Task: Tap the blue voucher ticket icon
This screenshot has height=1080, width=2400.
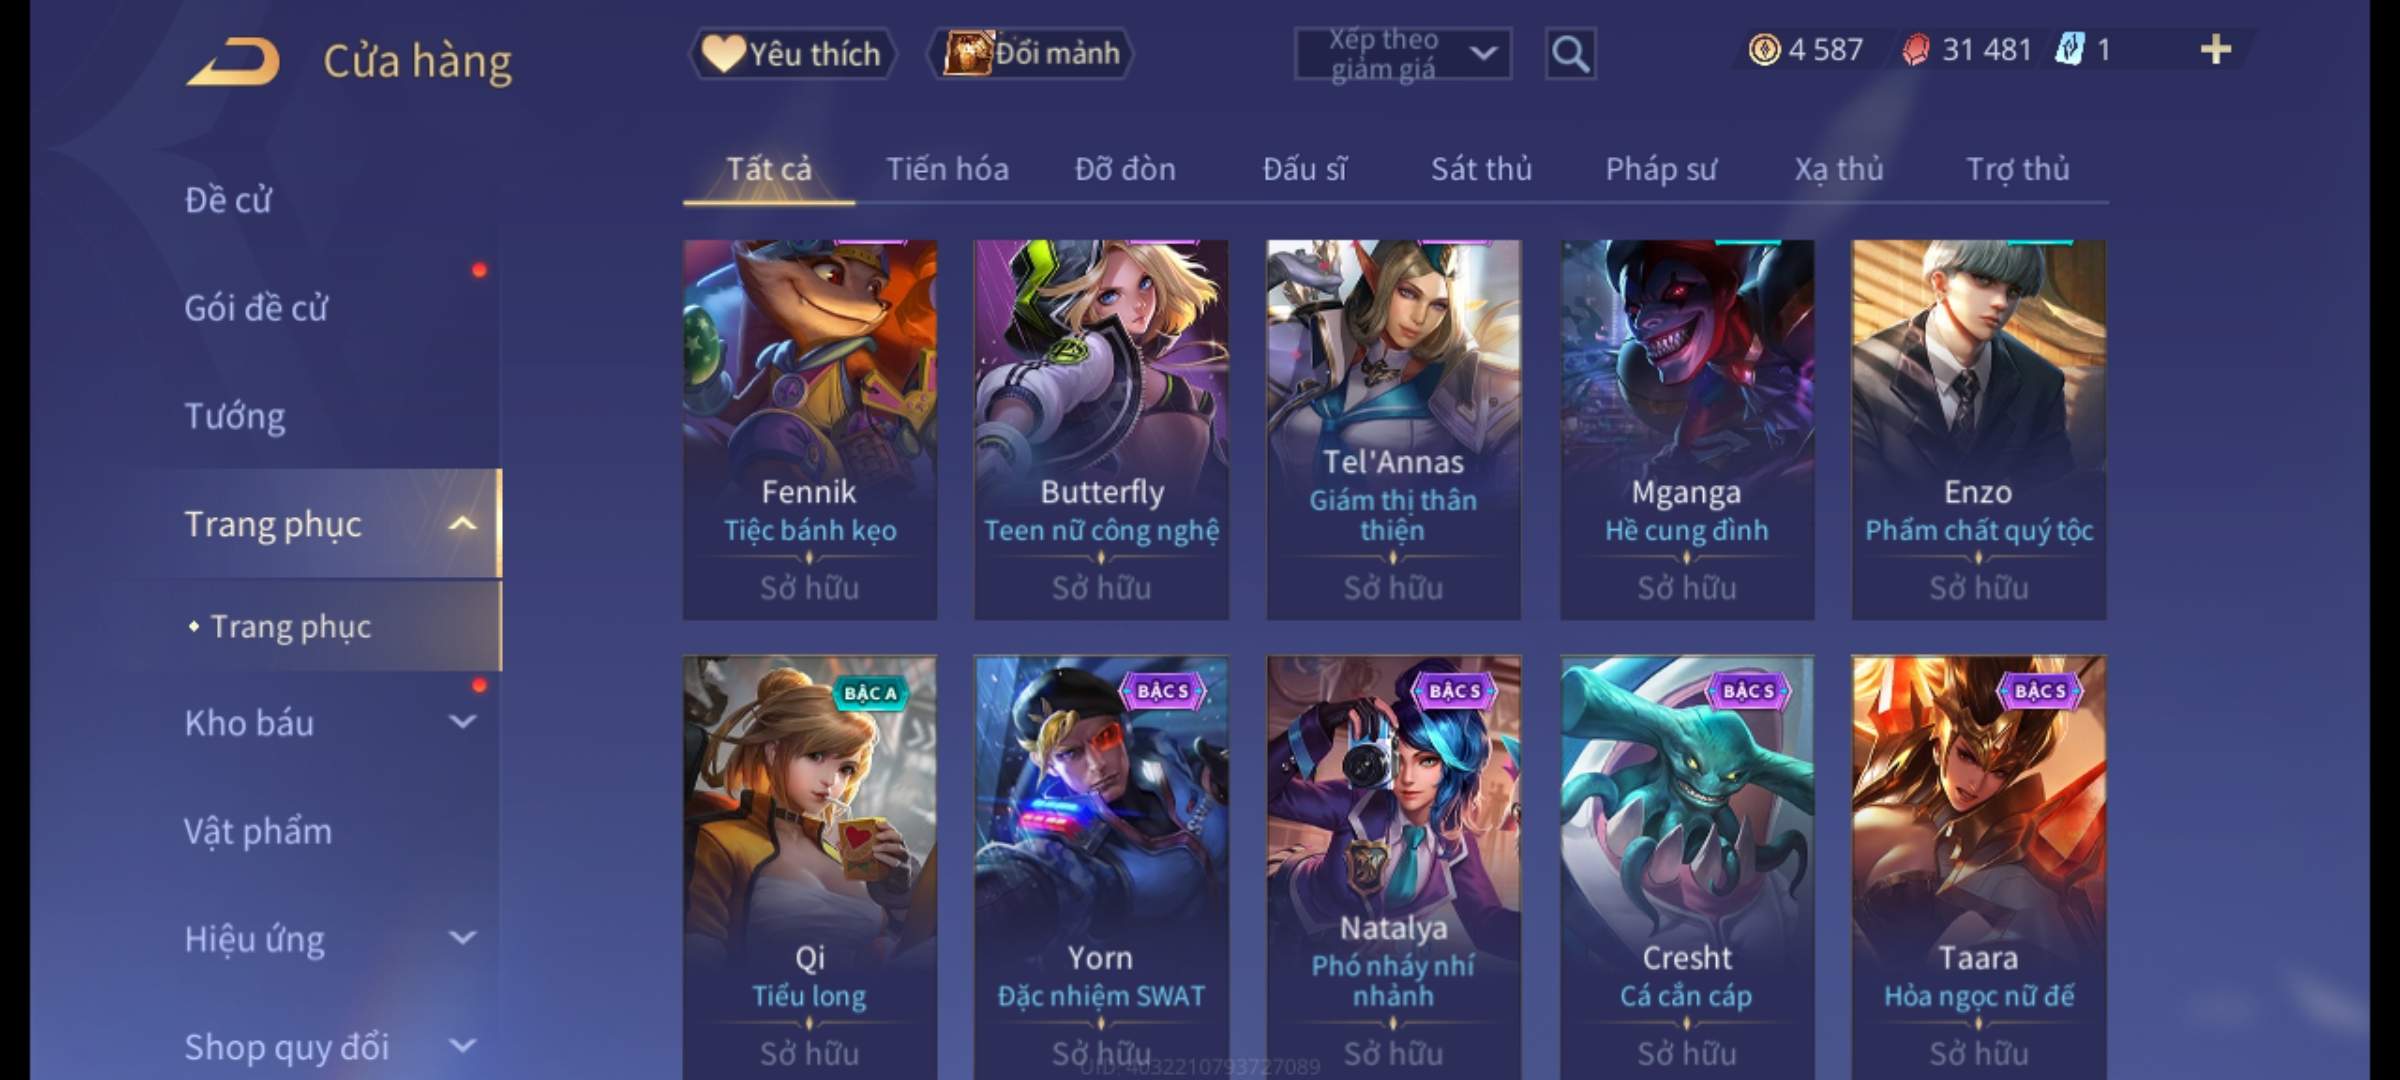Action: pyautogui.click(x=2069, y=49)
